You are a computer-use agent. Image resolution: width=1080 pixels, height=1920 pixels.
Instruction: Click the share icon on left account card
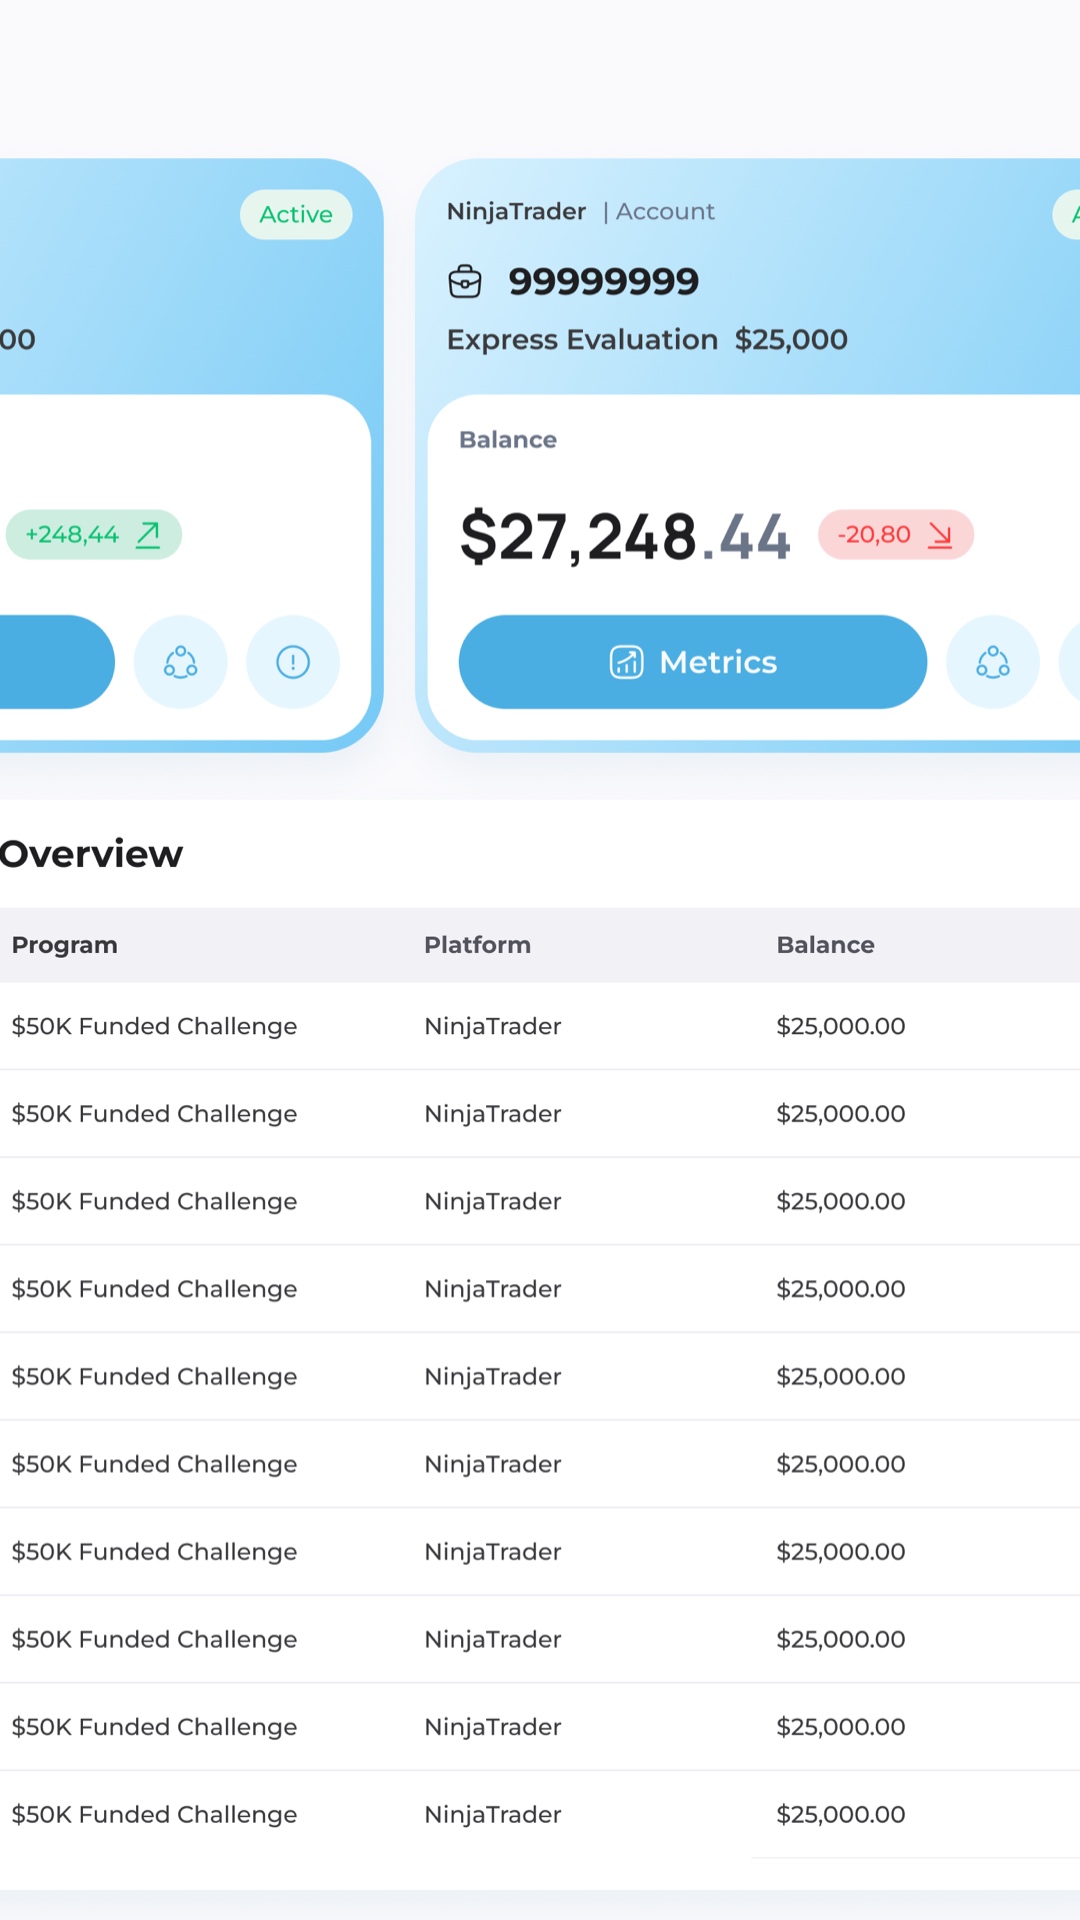(x=181, y=662)
